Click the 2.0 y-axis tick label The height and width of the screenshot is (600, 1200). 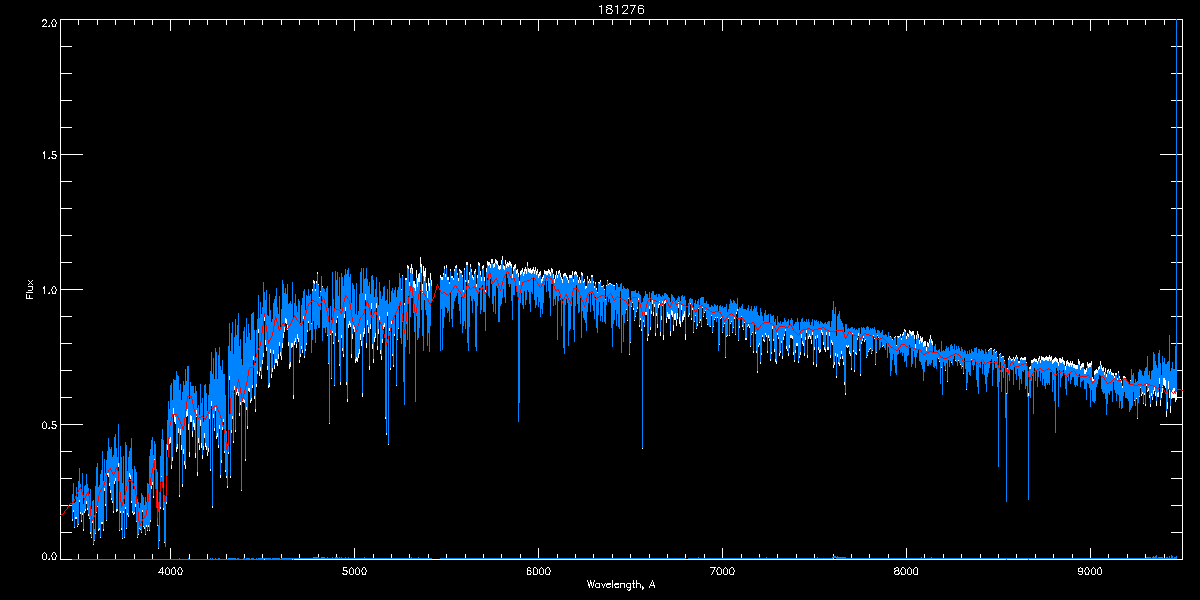click(x=47, y=22)
